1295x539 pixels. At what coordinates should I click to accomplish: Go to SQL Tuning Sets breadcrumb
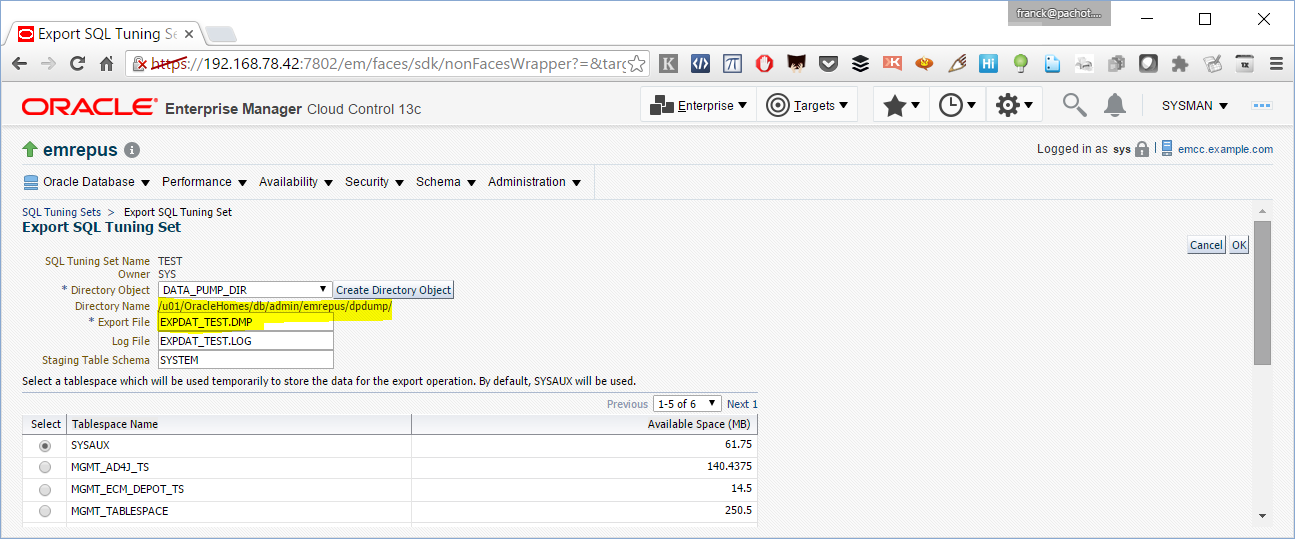(x=61, y=212)
